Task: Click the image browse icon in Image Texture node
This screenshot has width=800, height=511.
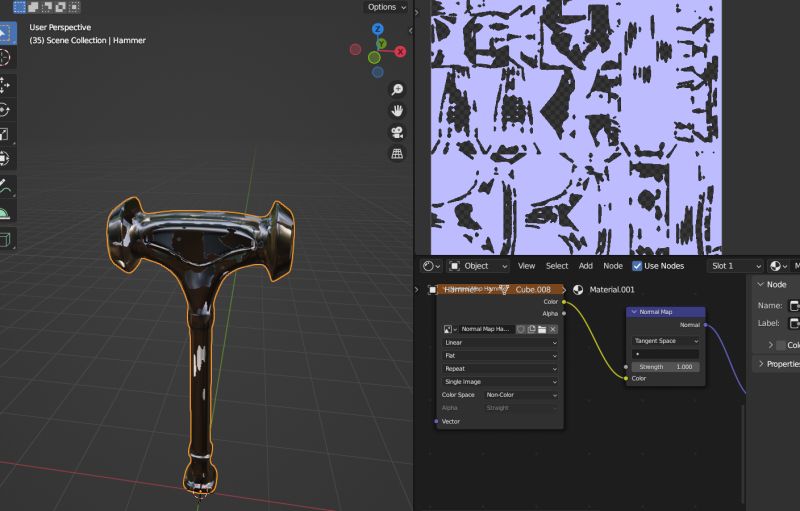Action: click(x=450, y=329)
